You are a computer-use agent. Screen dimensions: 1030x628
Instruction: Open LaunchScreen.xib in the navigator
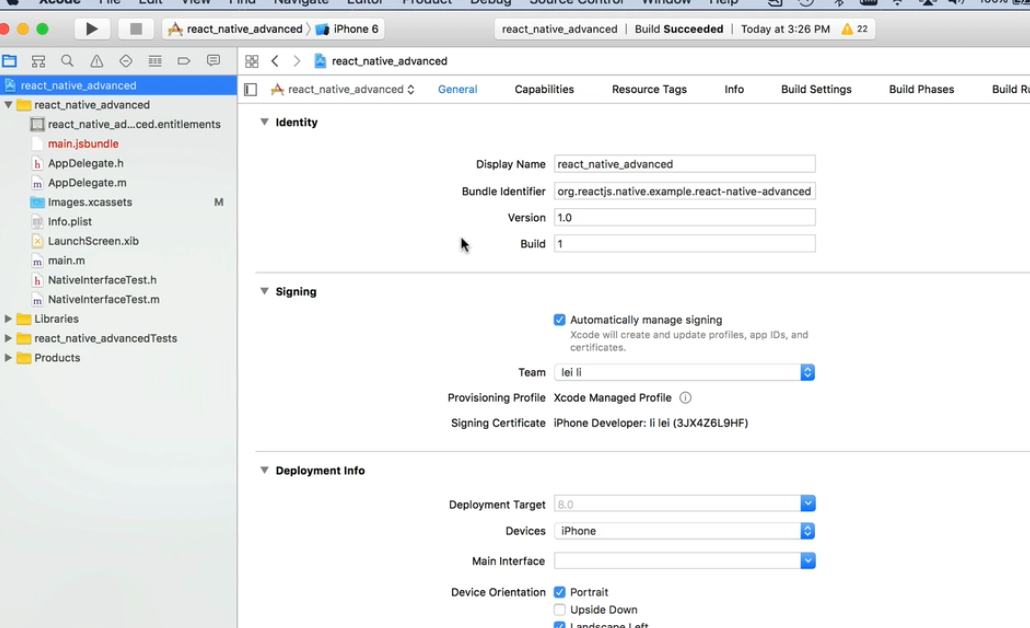pyautogui.click(x=93, y=241)
